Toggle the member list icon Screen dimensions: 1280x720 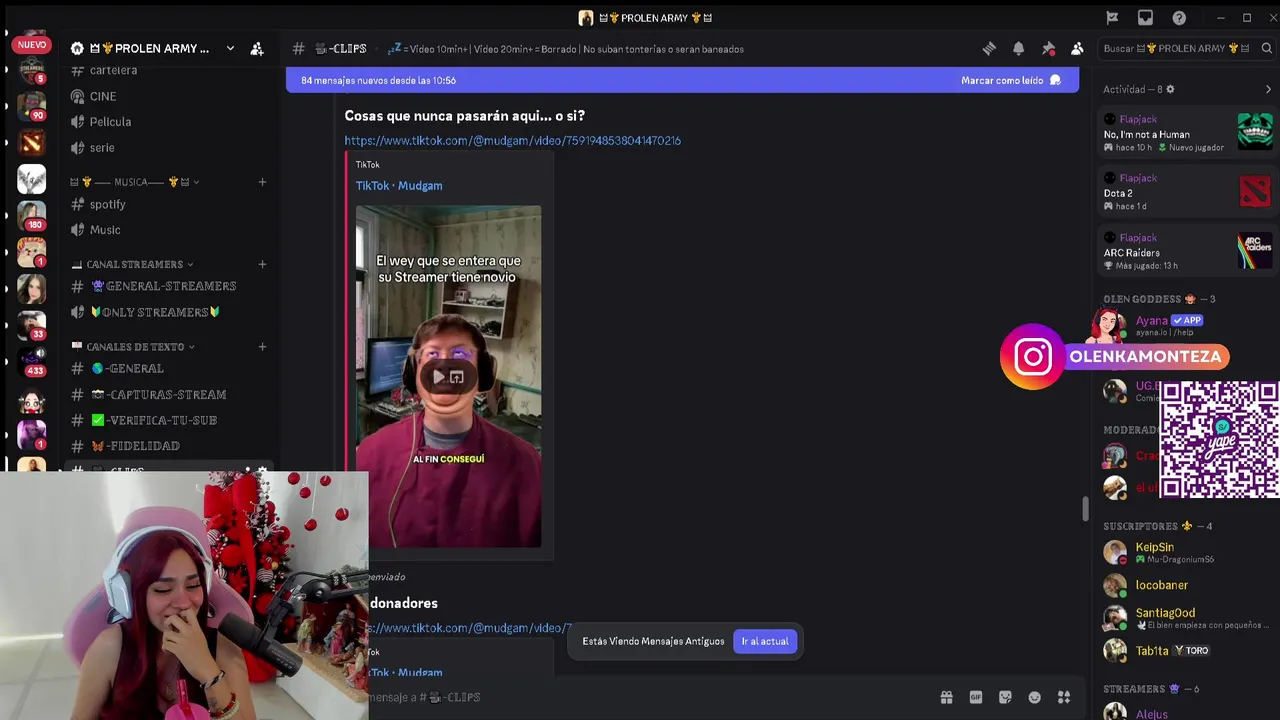(1077, 48)
